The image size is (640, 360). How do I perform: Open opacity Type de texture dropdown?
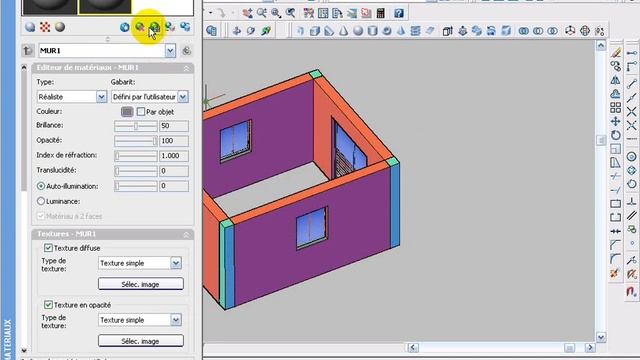point(176,320)
